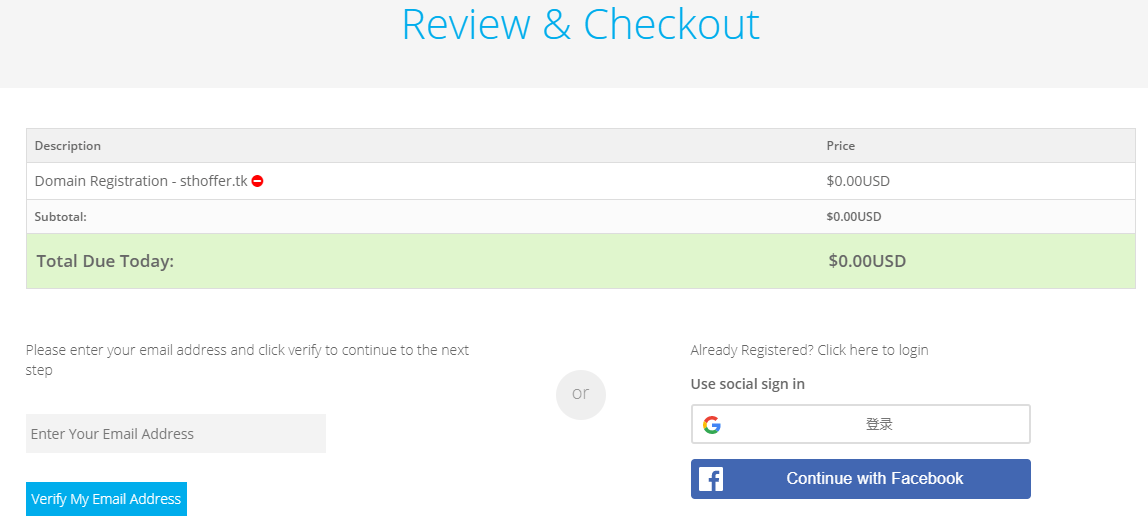Click the Total Due Today $0.00USD amount

[x=867, y=261]
